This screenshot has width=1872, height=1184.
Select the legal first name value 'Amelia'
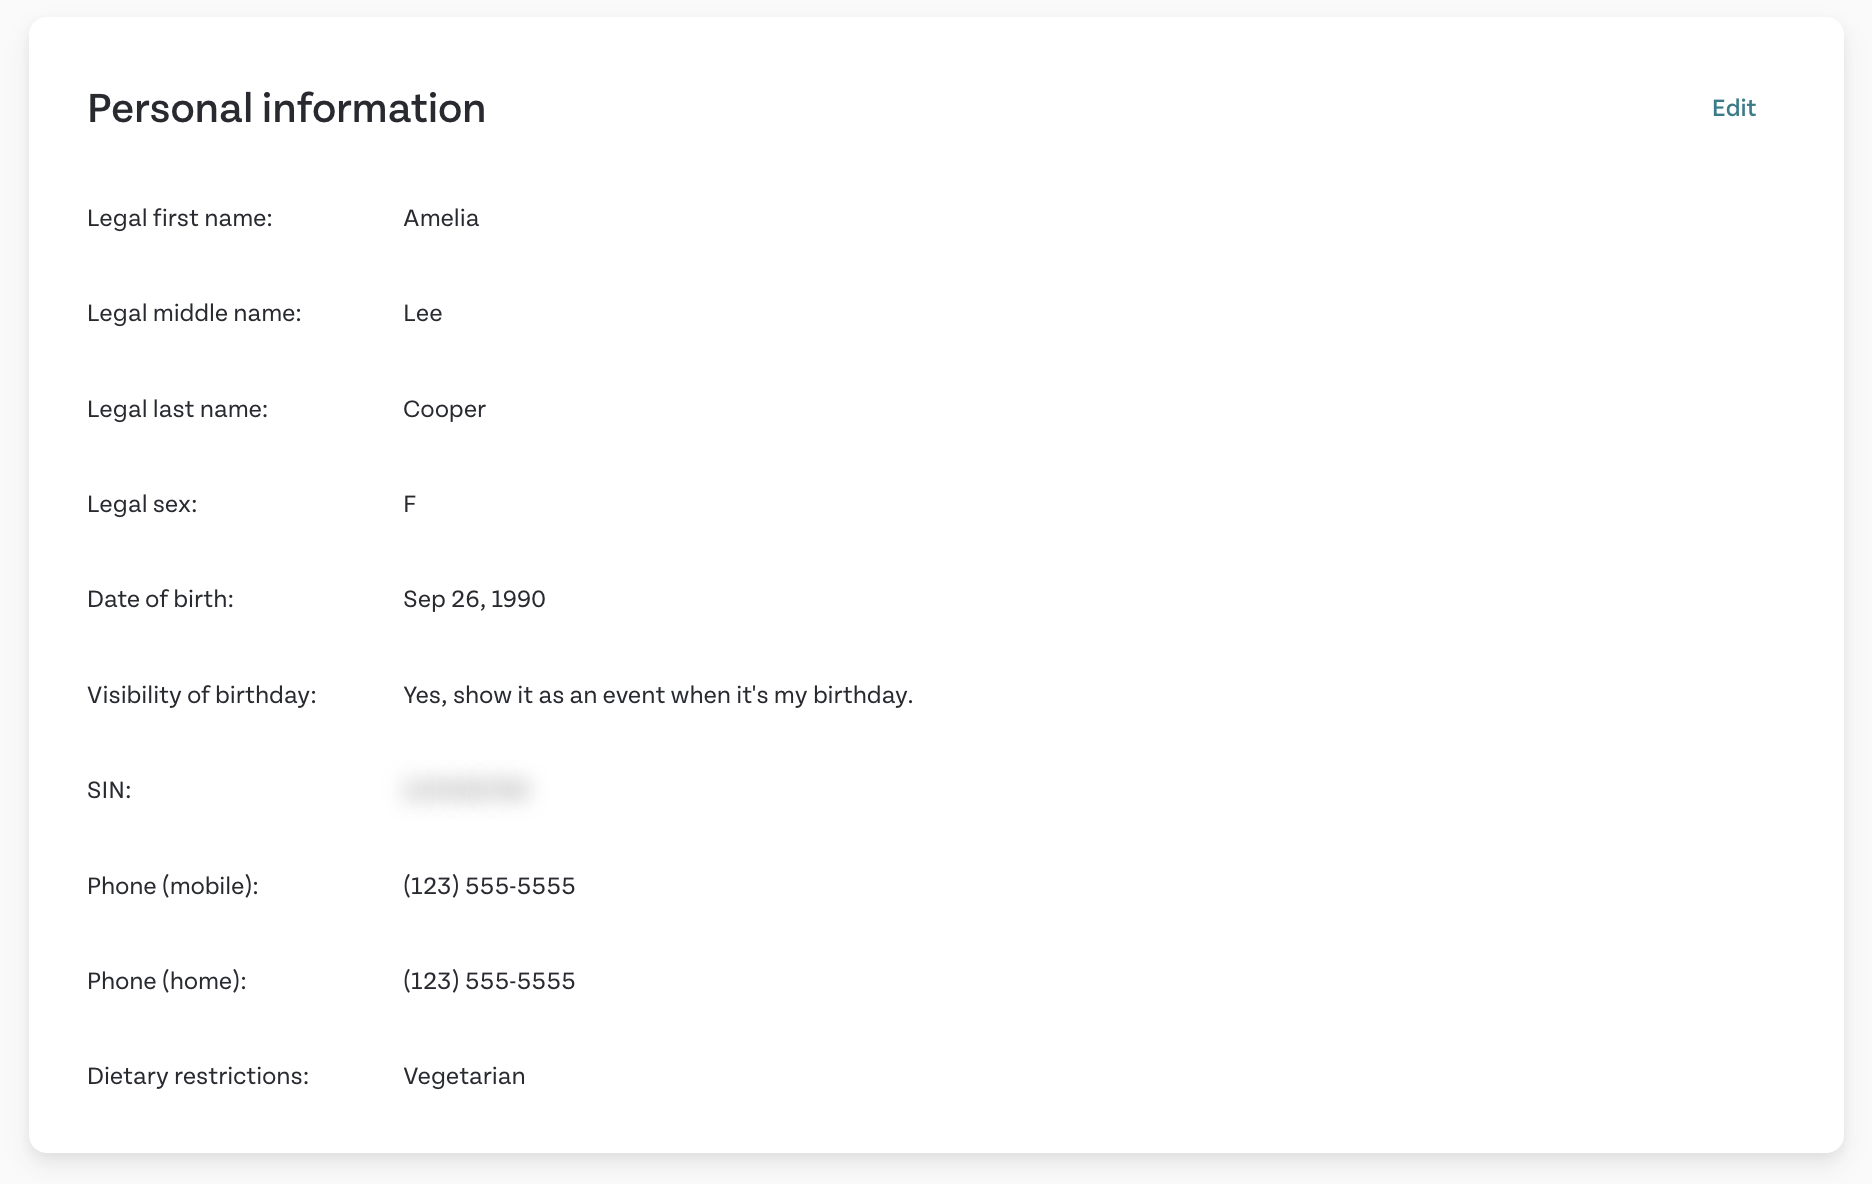[441, 218]
